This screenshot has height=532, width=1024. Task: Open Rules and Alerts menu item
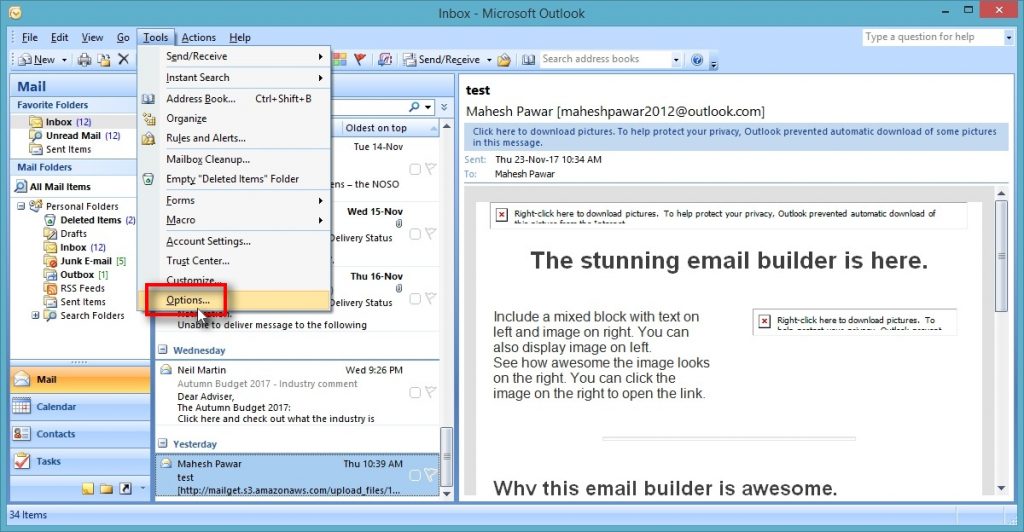point(234,138)
